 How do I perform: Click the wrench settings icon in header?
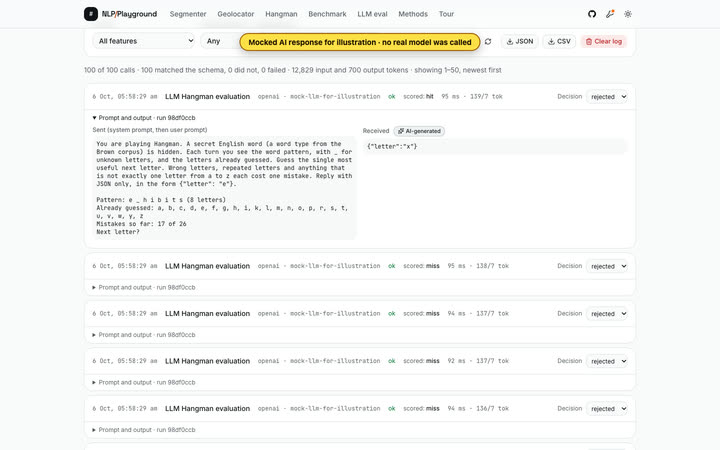(x=610, y=14)
